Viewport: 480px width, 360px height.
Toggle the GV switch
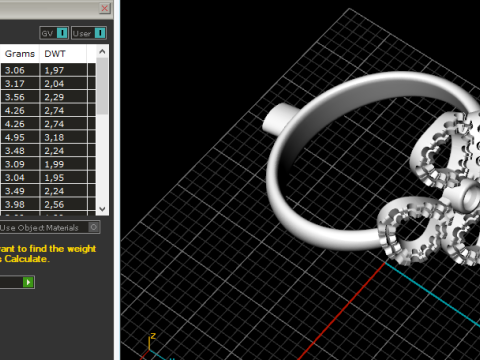tap(62, 33)
